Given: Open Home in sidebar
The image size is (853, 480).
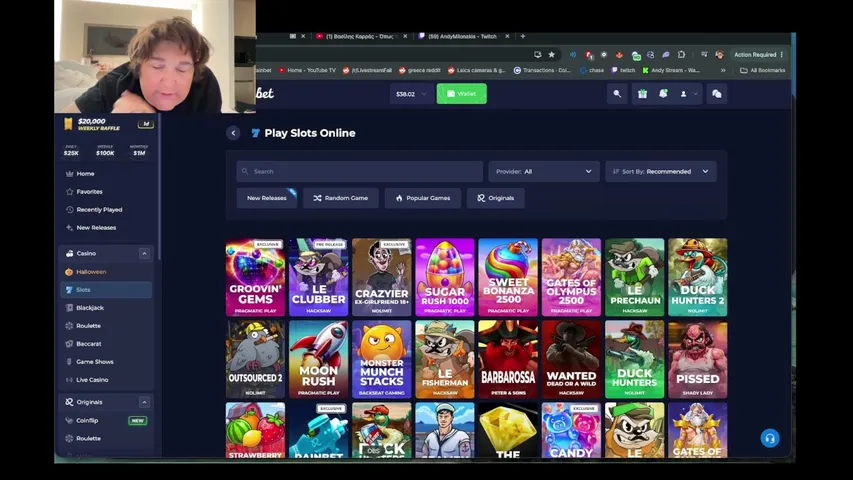Looking at the screenshot, I should [85, 174].
